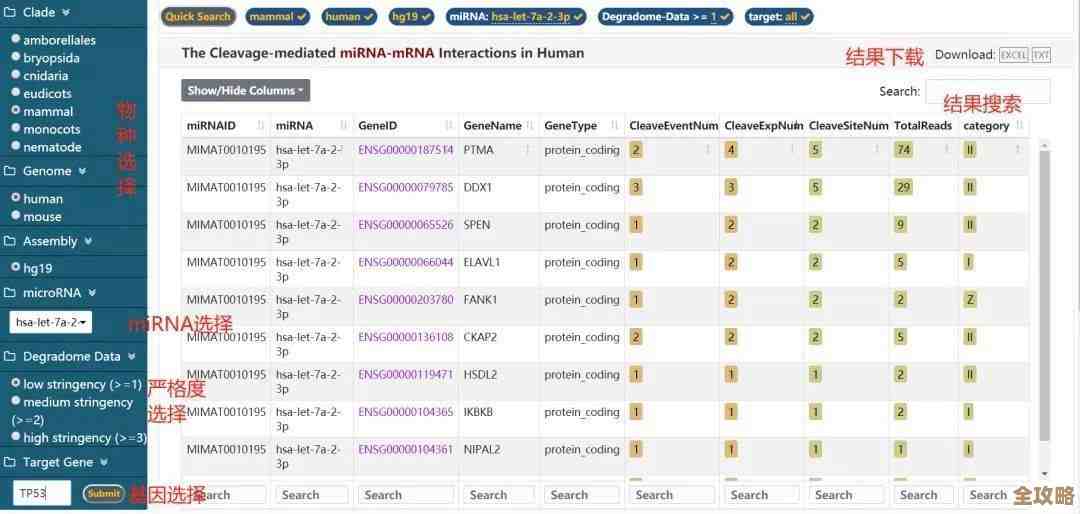Click the table vertical scrollbar

click(x=1045, y=300)
